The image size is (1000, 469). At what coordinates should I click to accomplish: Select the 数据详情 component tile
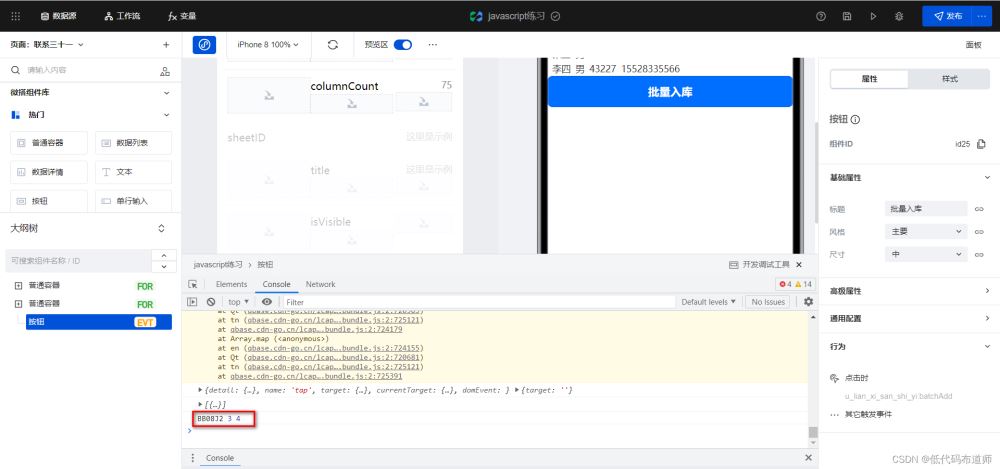coord(49,172)
